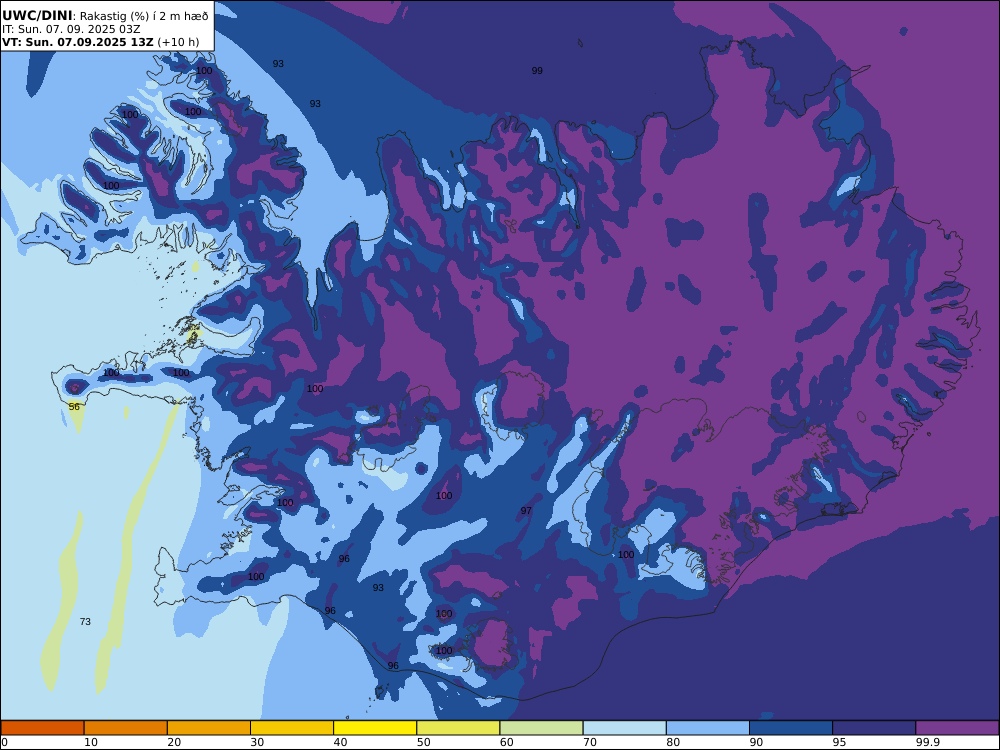
Task: Click the "73" humidity value over the sea
Action: point(85,621)
